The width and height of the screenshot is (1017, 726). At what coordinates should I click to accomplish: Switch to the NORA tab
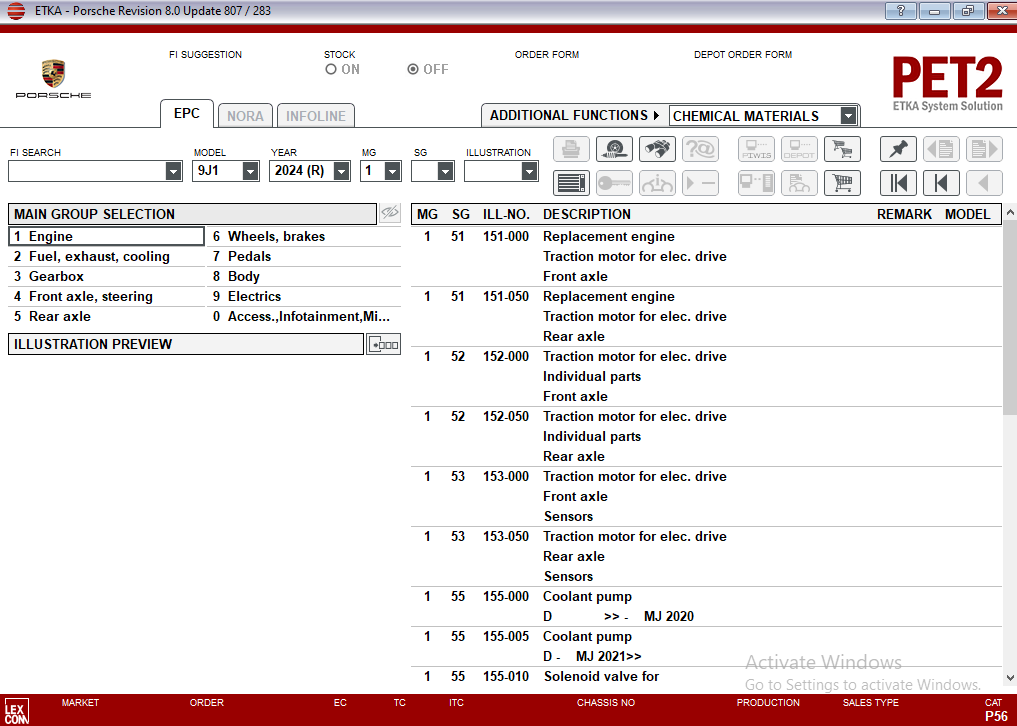[x=245, y=116]
